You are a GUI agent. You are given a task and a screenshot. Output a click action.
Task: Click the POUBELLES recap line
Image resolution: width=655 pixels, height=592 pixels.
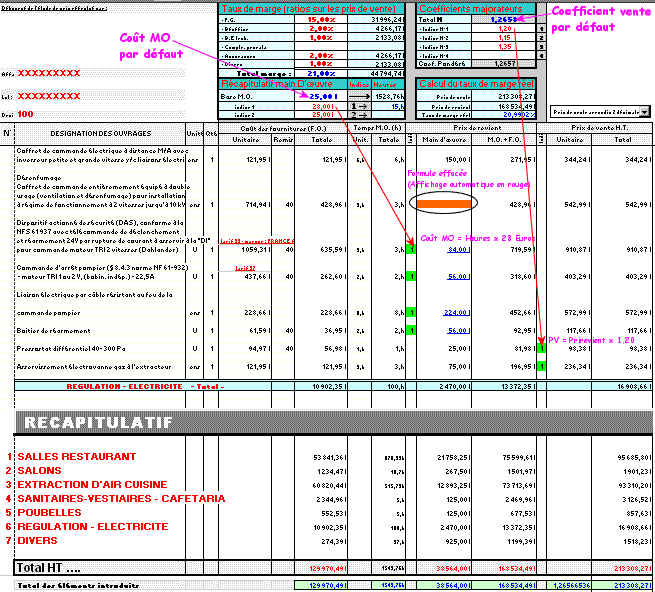(x=49, y=512)
